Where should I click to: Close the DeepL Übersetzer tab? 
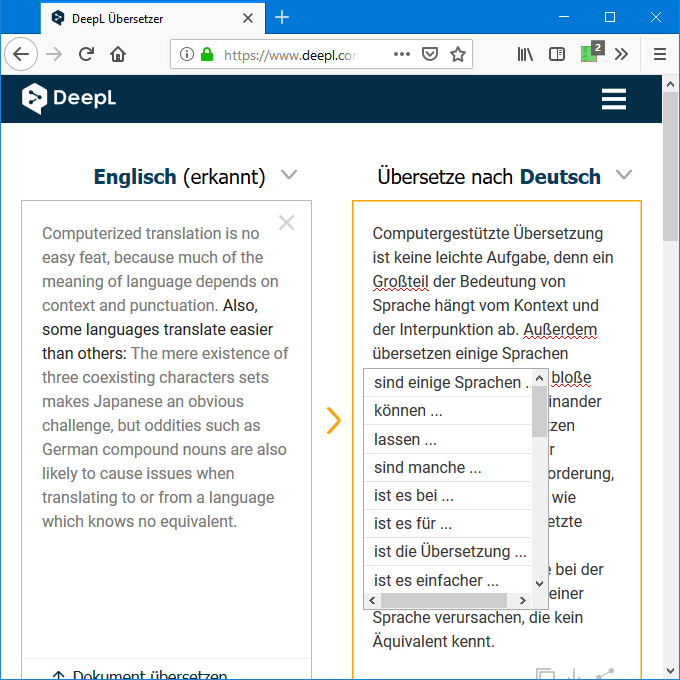[x=248, y=18]
